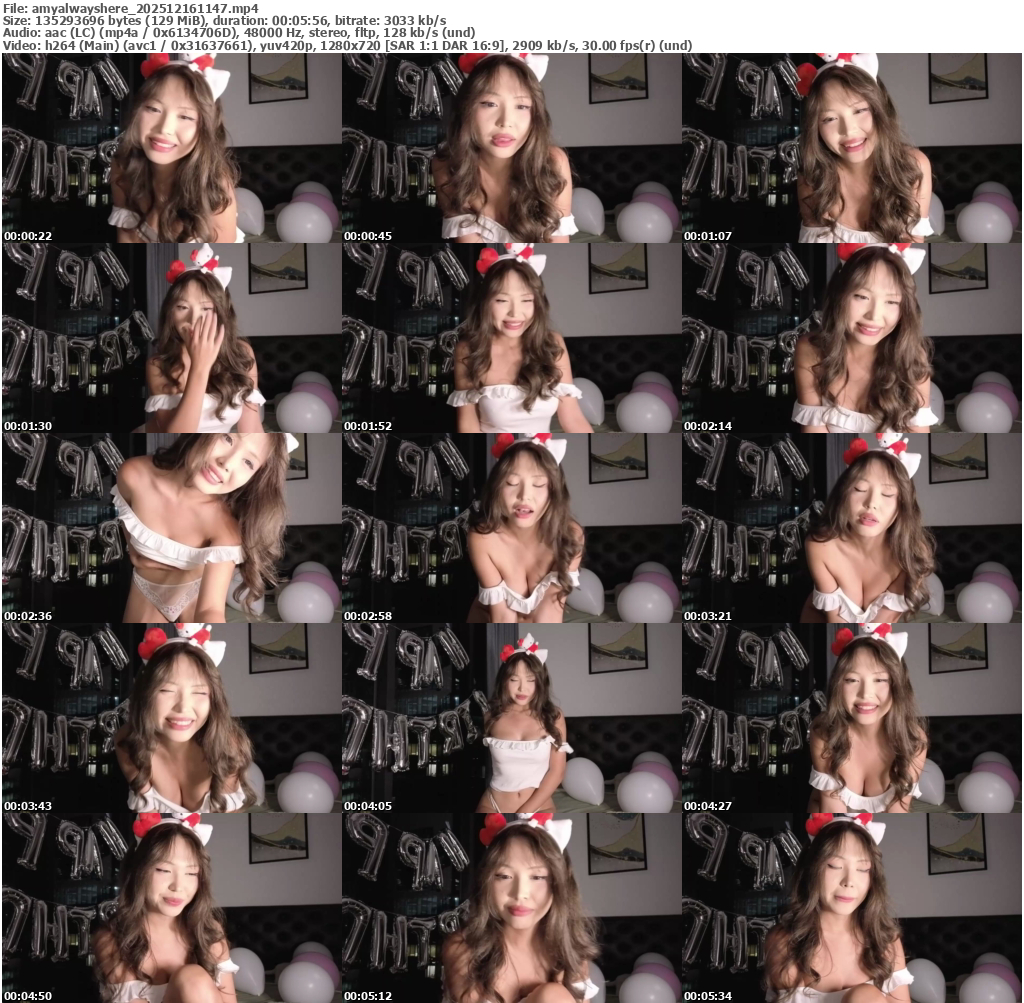Select the thumbnail timestamped 00:01:52

coord(511,338)
